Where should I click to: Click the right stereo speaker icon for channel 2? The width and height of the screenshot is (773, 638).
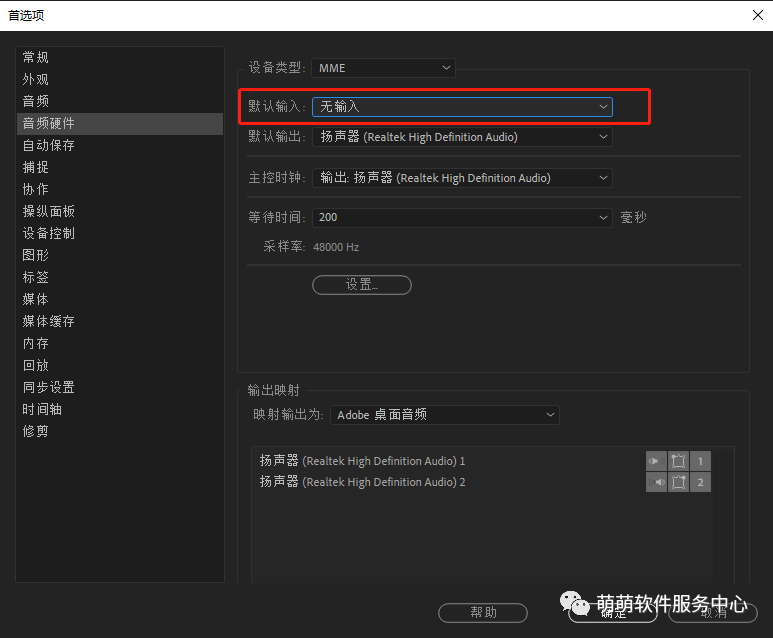[656, 482]
